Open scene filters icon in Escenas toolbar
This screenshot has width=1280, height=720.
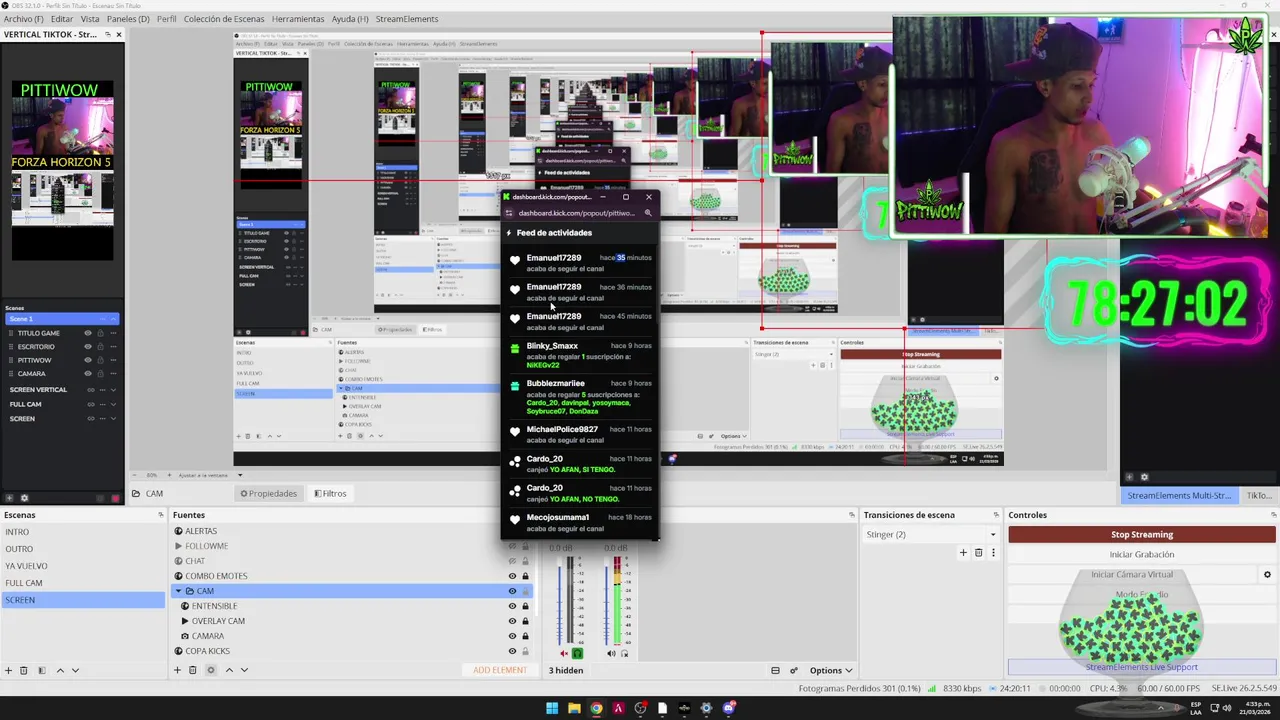[41, 670]
